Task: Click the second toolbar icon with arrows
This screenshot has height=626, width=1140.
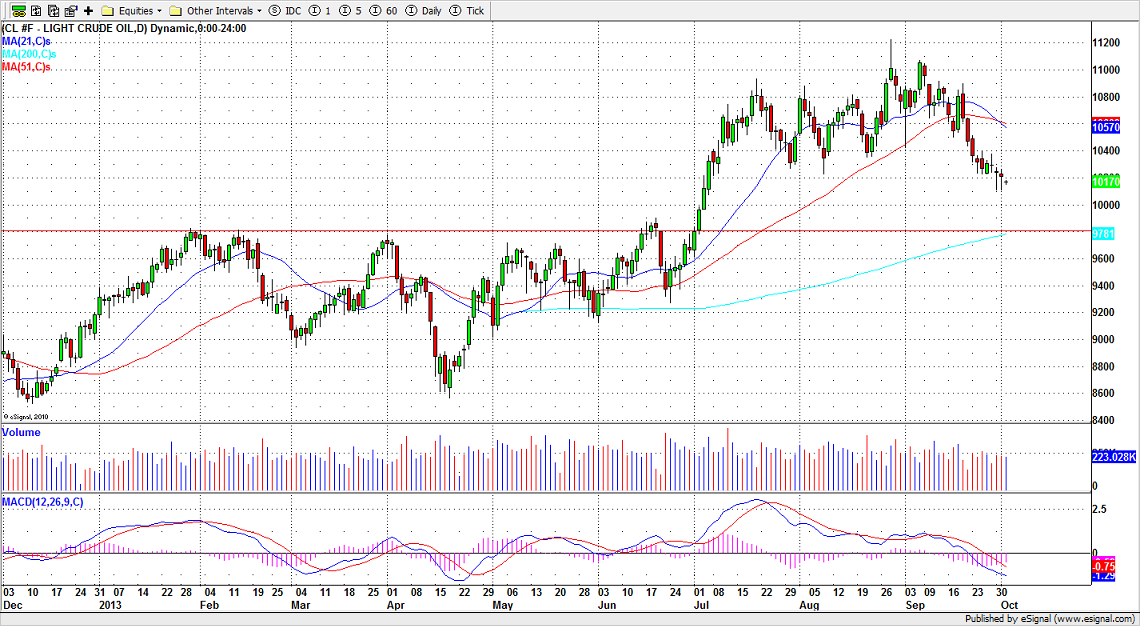Action: pos(35,11)
